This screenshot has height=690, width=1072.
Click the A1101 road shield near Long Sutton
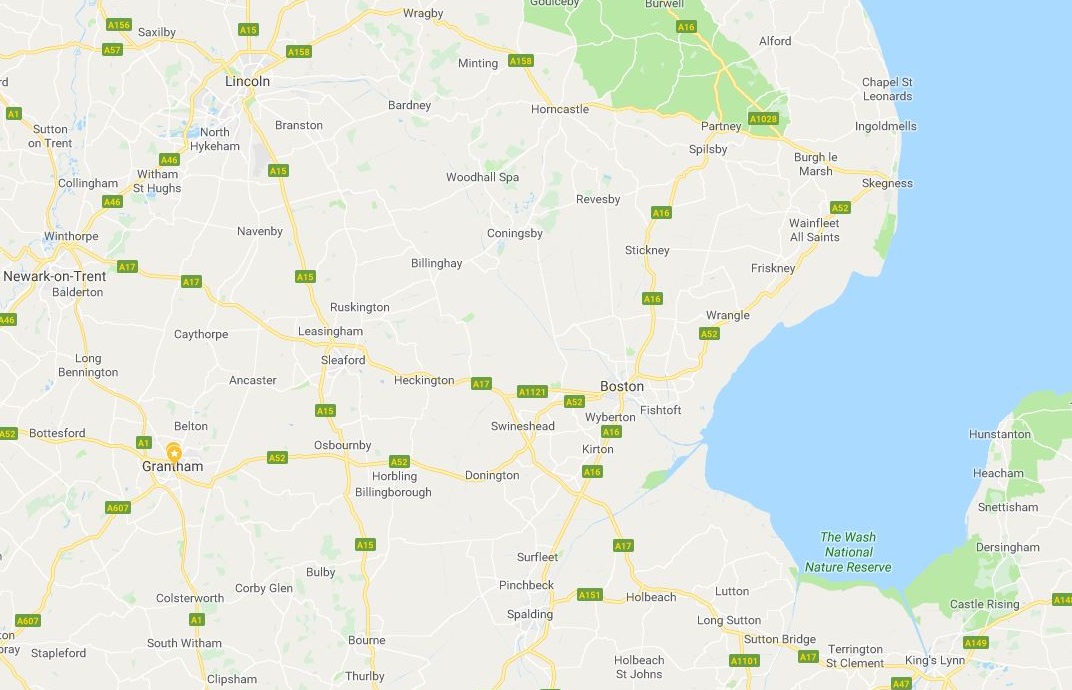[744, 661]
